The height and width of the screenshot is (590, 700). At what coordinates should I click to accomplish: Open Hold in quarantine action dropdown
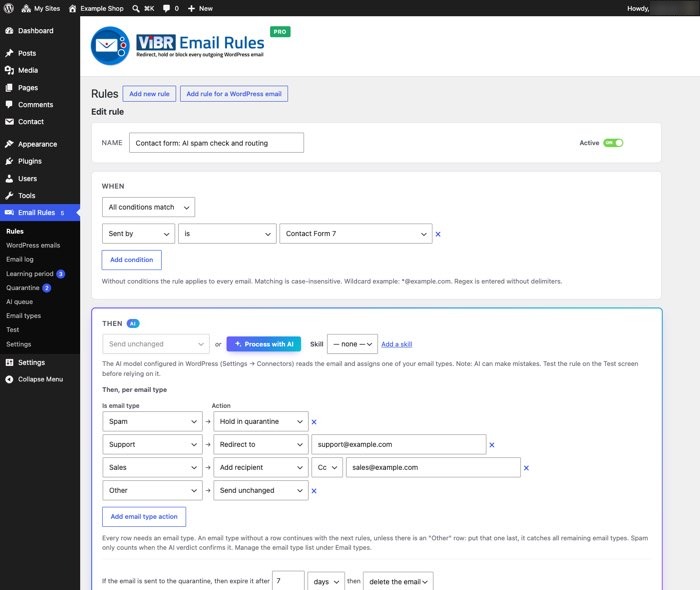pyautogui.click(x=261, y=421)
